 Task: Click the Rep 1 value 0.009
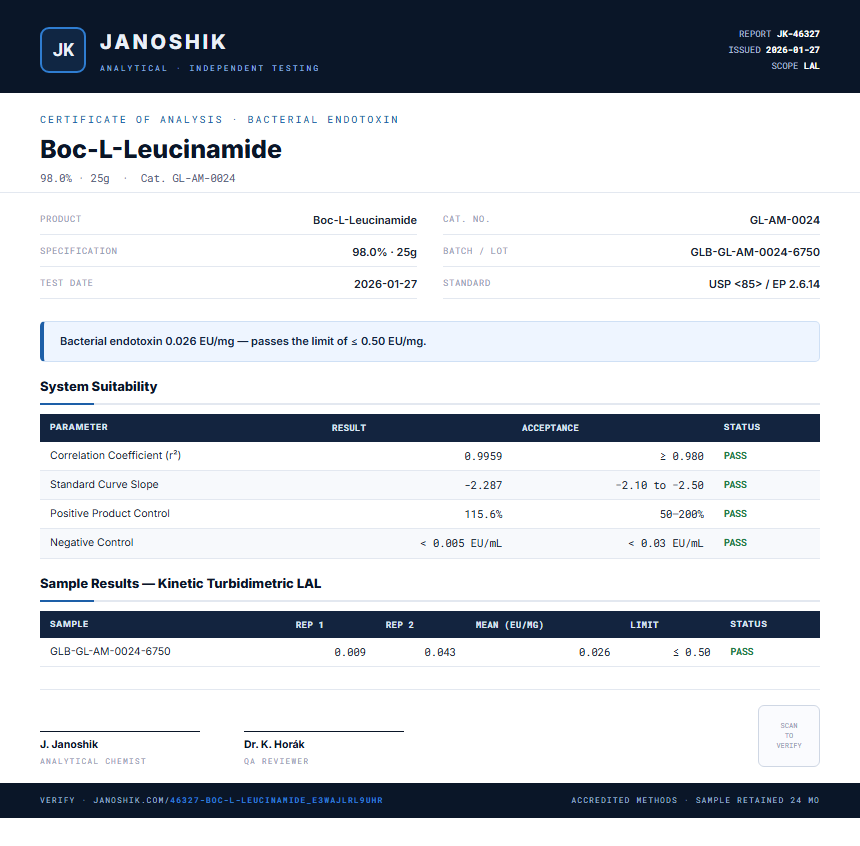(350, 652)
